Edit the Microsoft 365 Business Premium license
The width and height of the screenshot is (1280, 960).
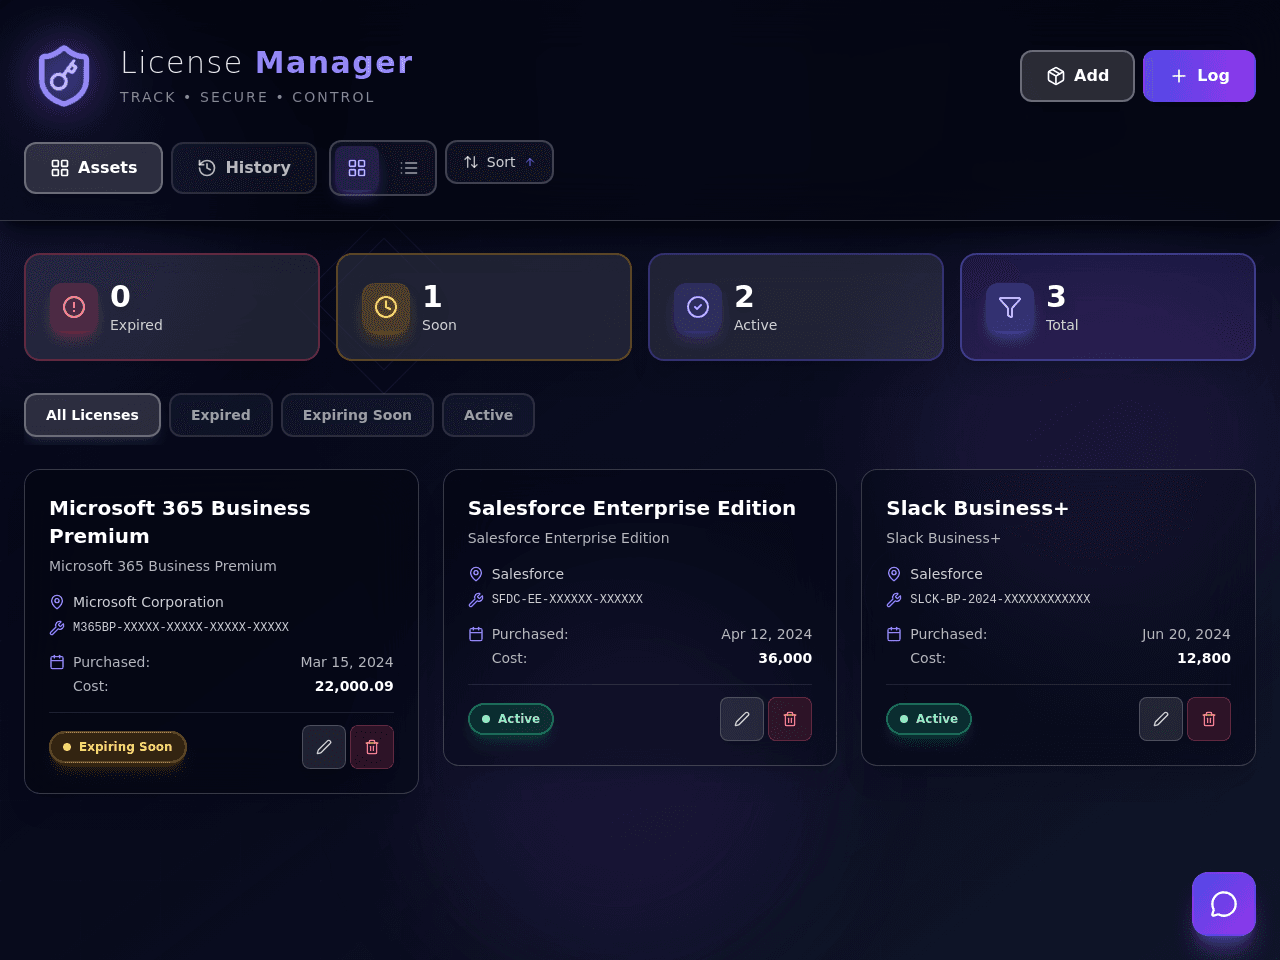coord(324,747)
